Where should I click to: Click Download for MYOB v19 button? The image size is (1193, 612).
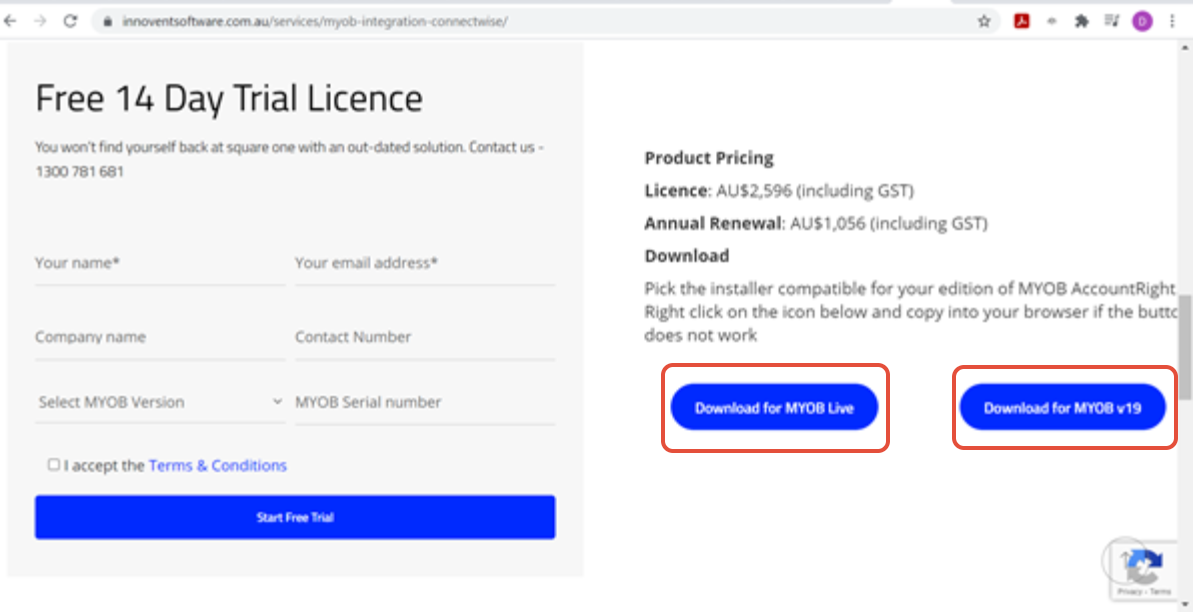click(x=1063, y=407)
